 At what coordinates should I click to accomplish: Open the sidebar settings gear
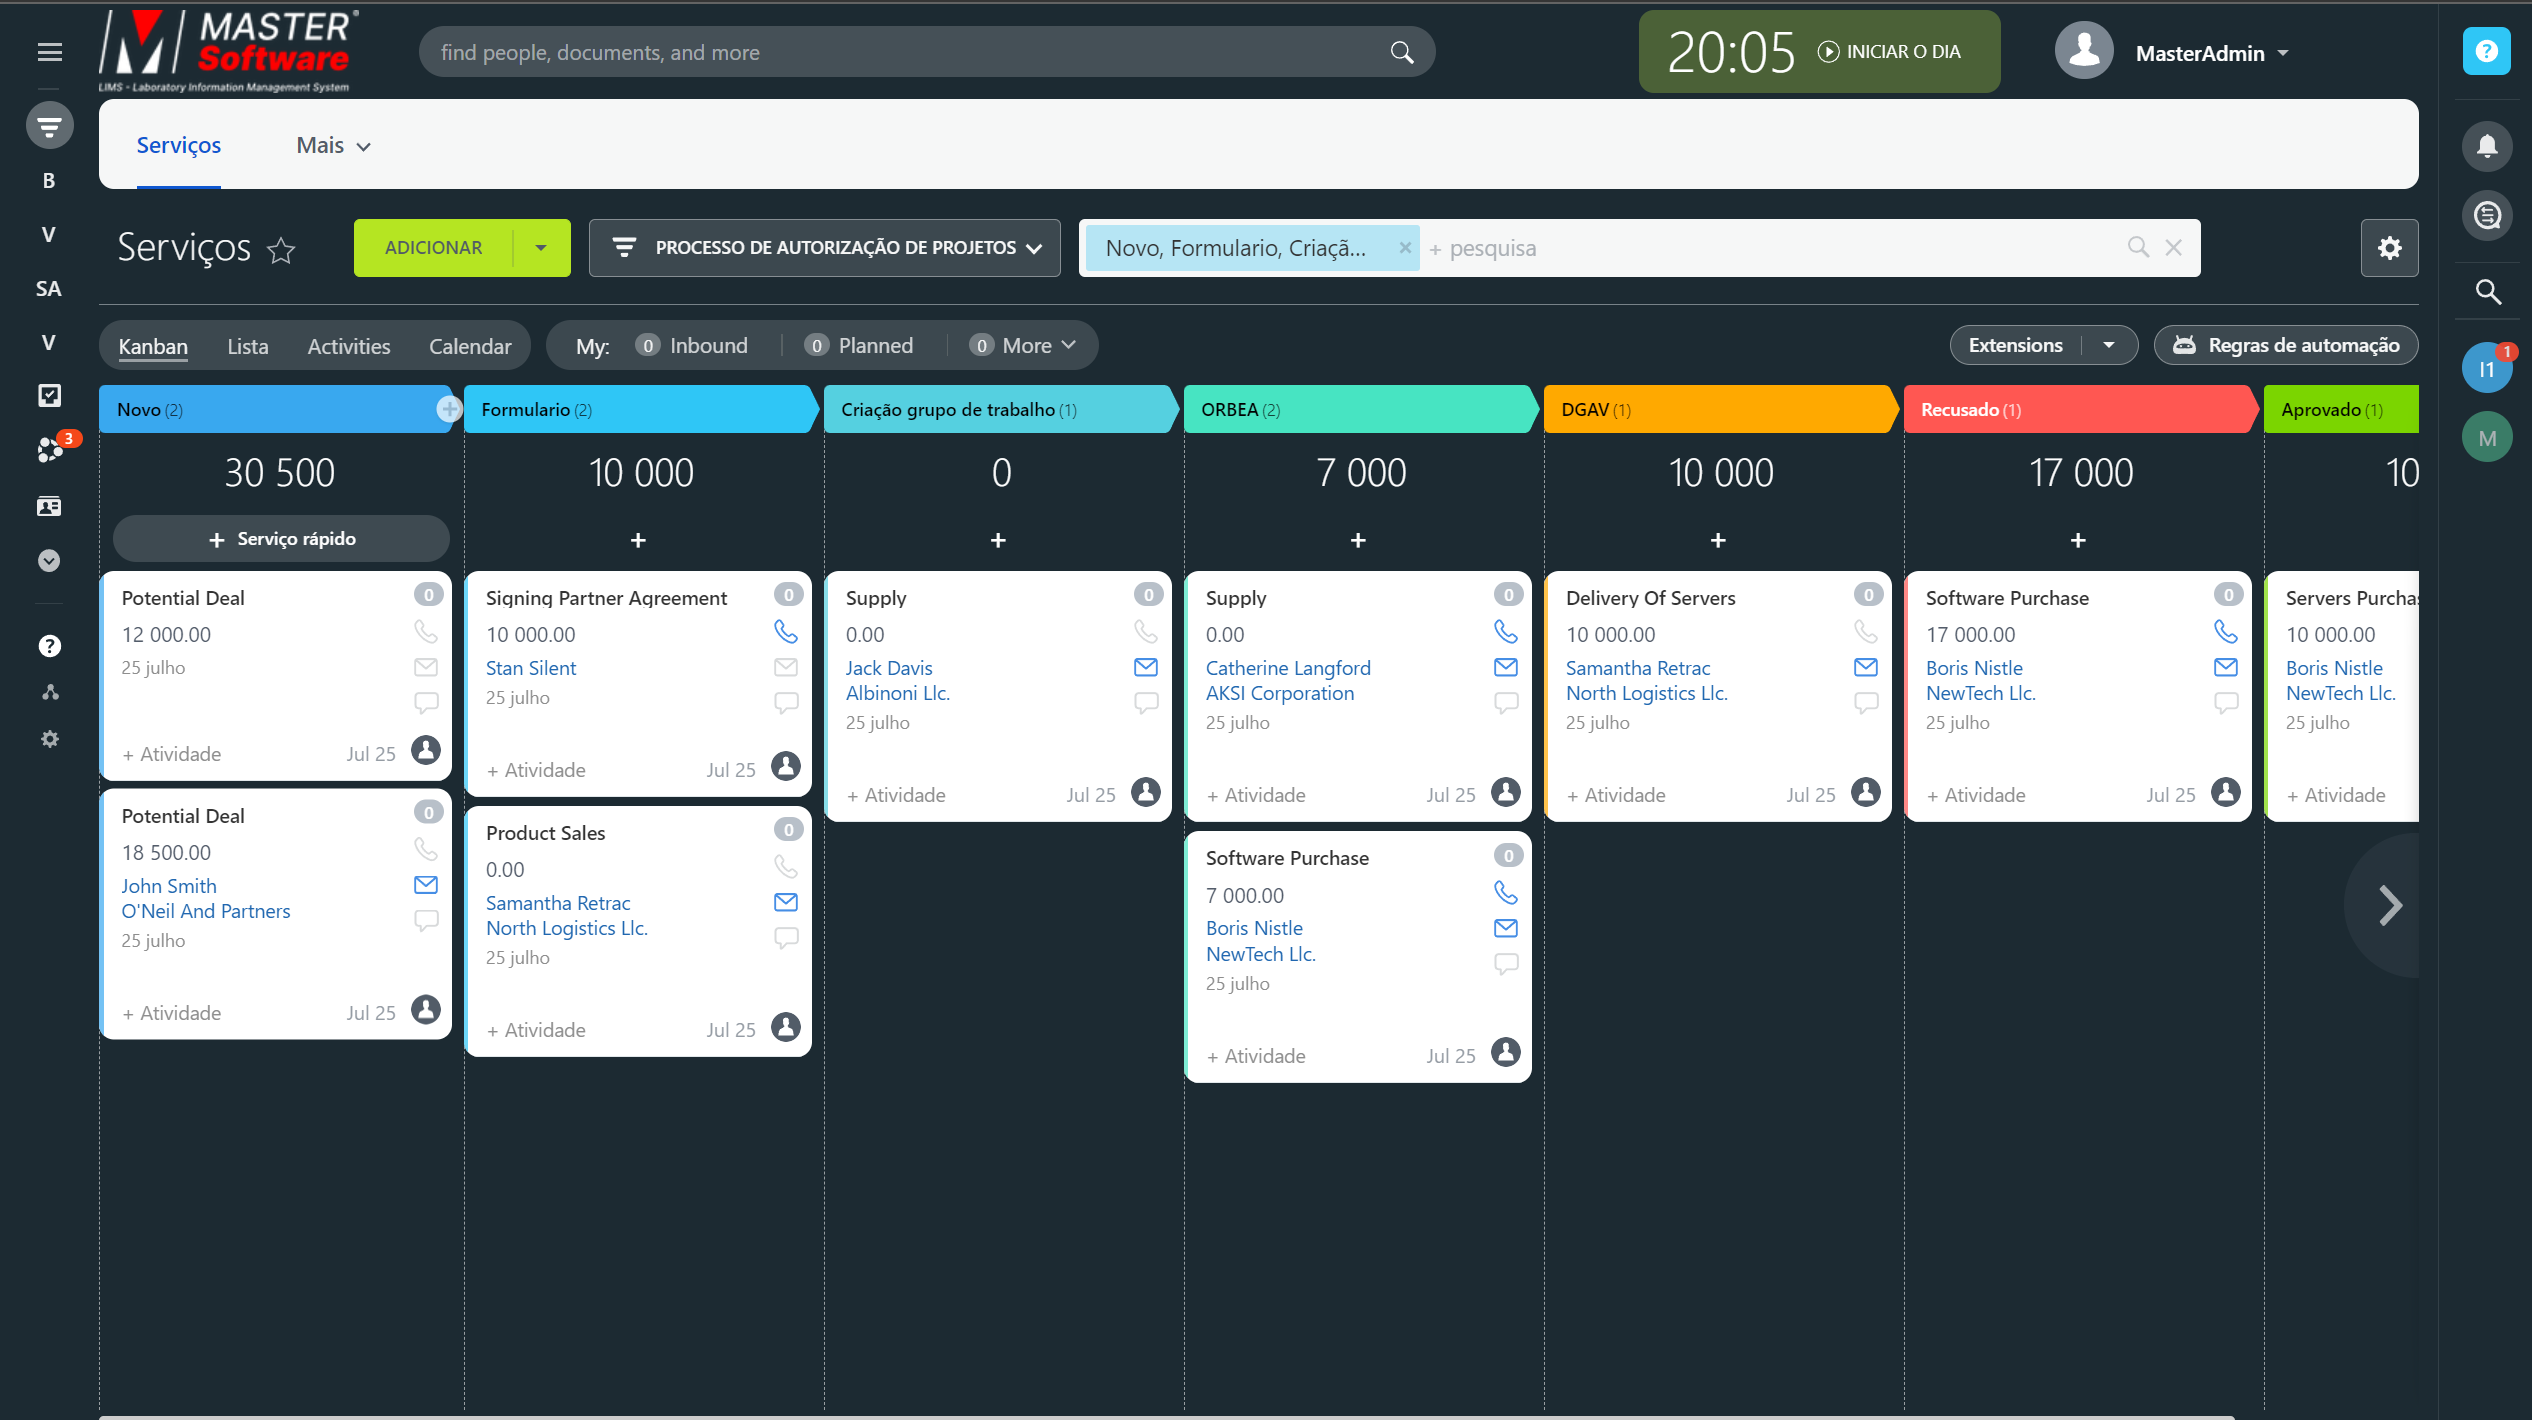coord(49,739)
